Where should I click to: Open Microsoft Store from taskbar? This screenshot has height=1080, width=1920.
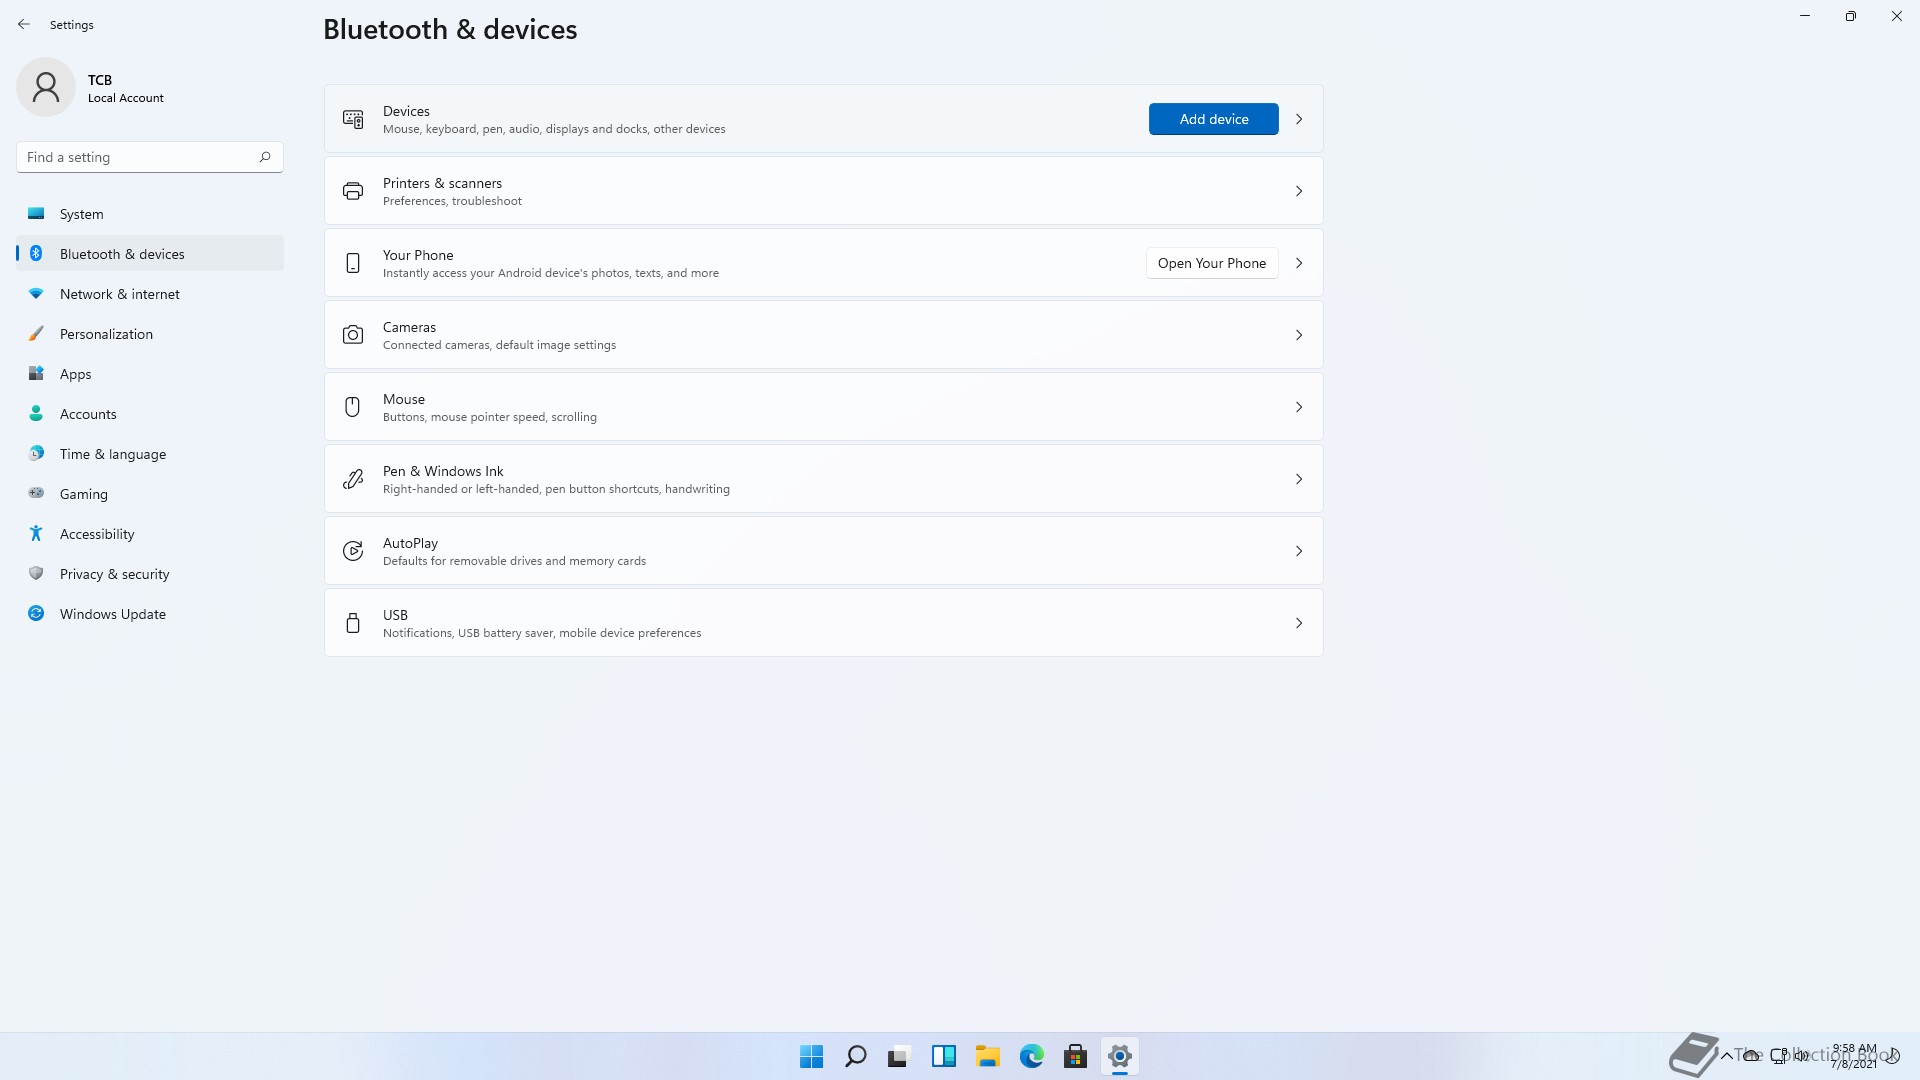point(1076,1056)
